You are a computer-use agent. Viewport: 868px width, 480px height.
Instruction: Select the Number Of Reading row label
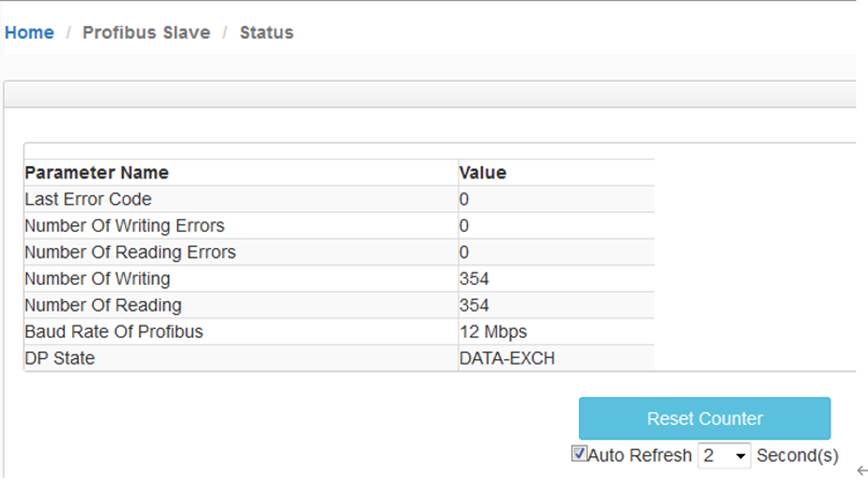(x=103, y=305)
